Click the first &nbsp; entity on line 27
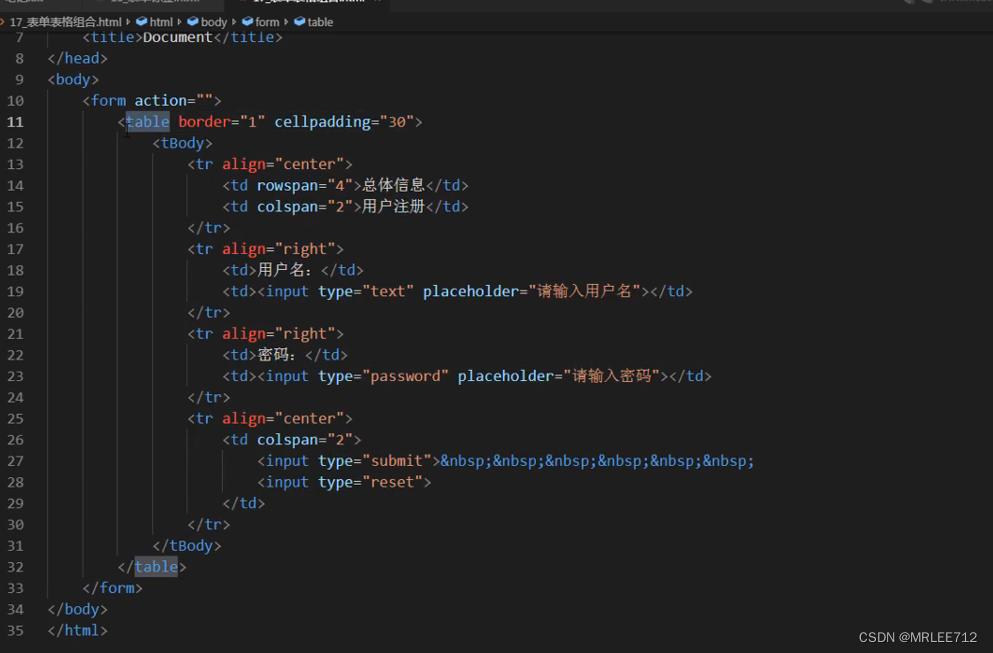This screenshot has width=993, height=653. pos(466,461)
